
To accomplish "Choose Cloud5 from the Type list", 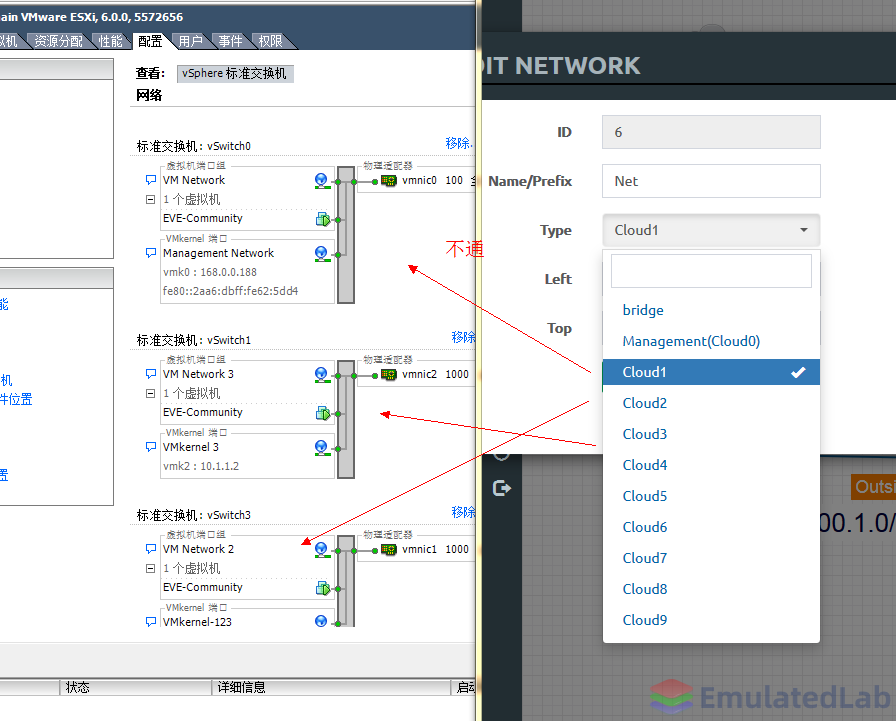I will 711,496.
